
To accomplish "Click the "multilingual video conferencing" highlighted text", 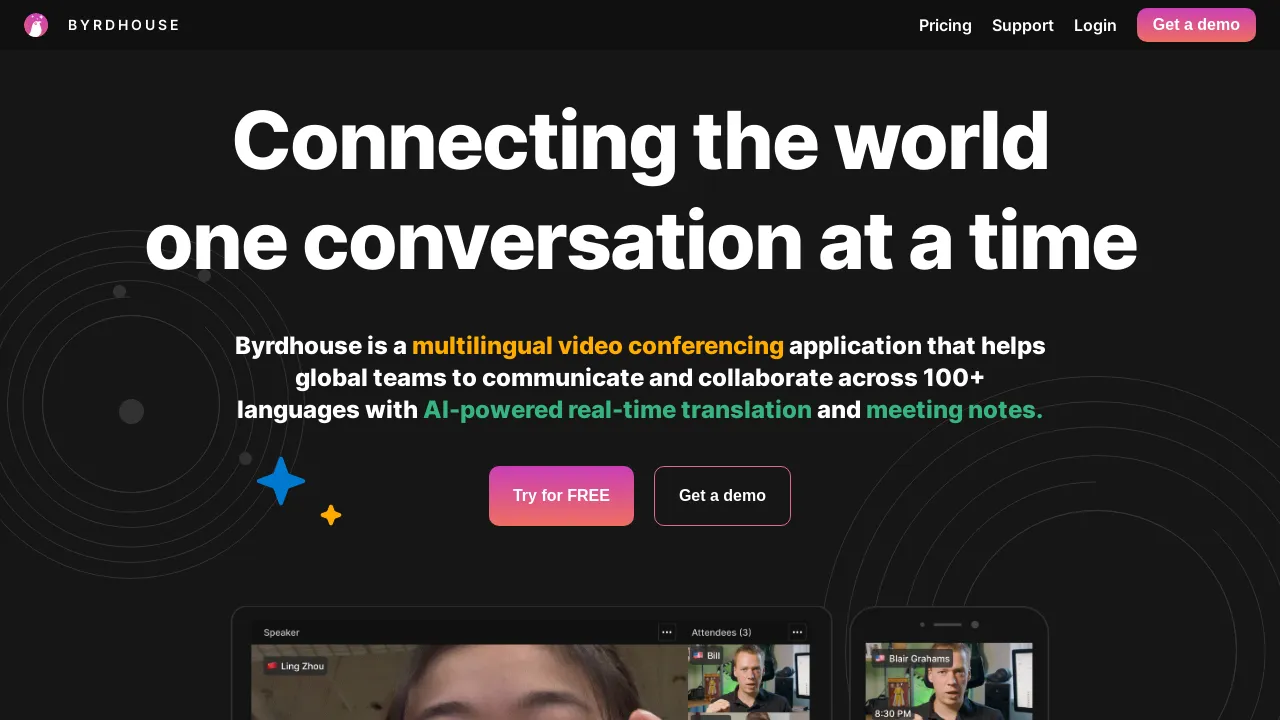I will click(x=598, y=346).
